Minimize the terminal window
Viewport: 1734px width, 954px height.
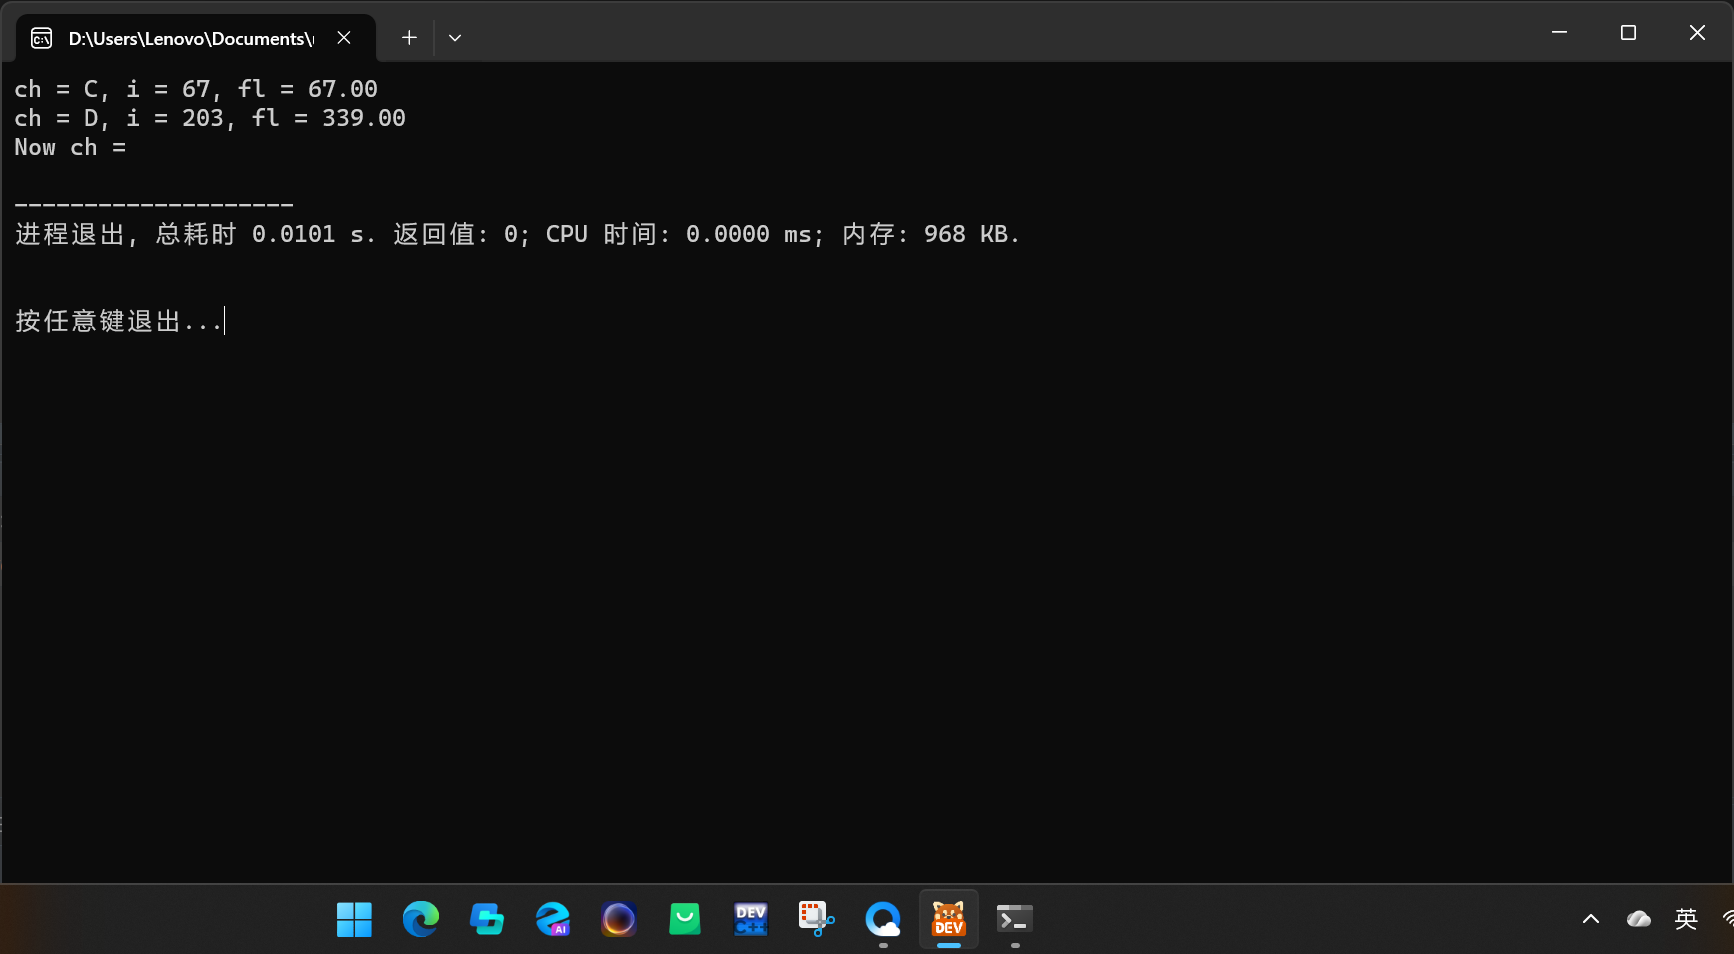tap(1559, 32)
